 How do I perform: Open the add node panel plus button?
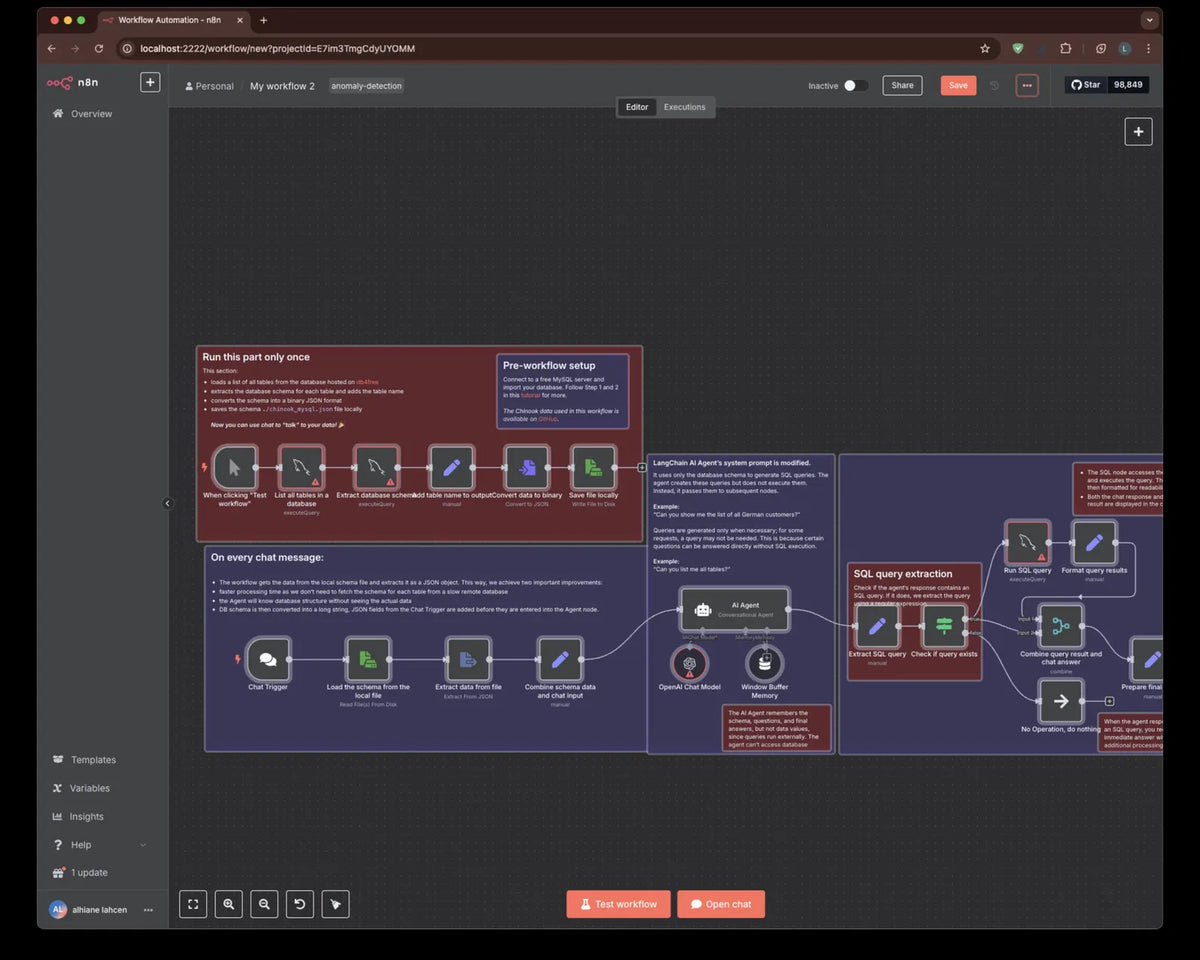coord(1138,131)
